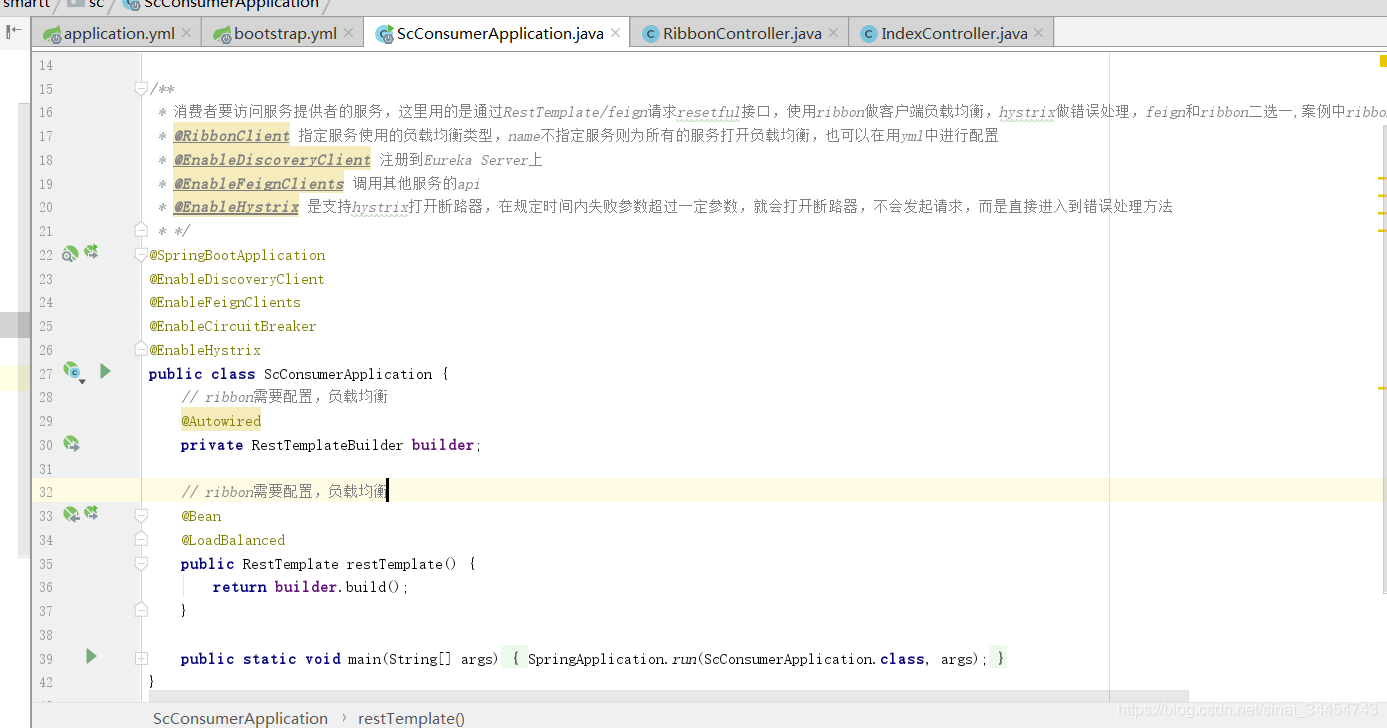Click the @EnableDiscoveryClient link in Javadoc line 18
This screenshot has height=728, width=1387.
click(273, 160)
